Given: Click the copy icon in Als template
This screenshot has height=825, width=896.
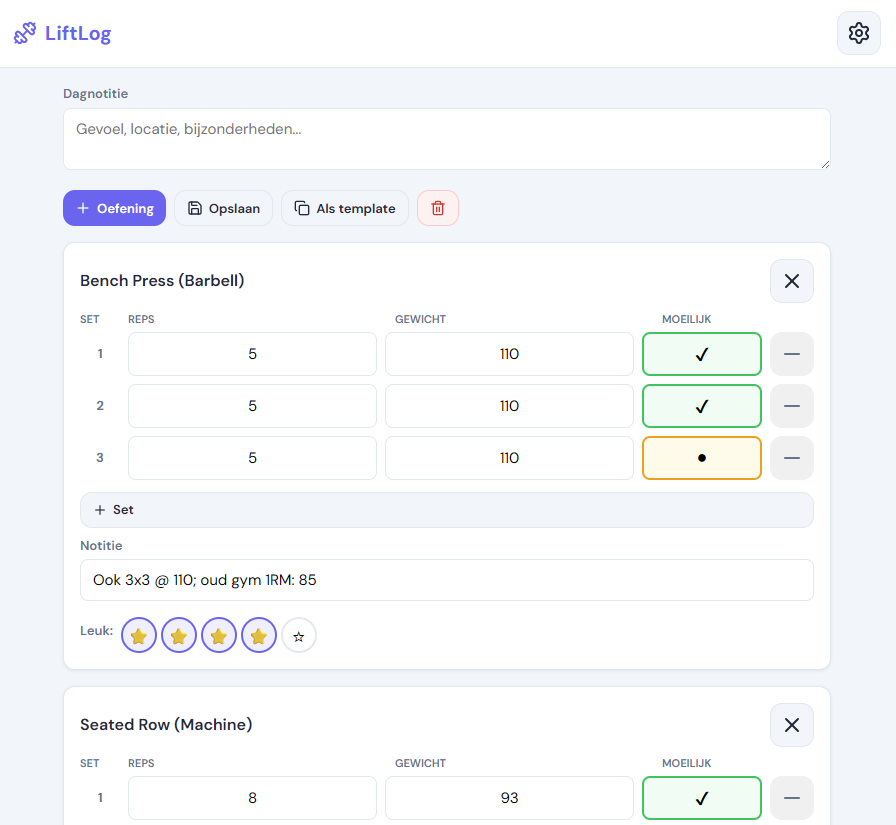Looking at the screenshot, I should (301, 208).
